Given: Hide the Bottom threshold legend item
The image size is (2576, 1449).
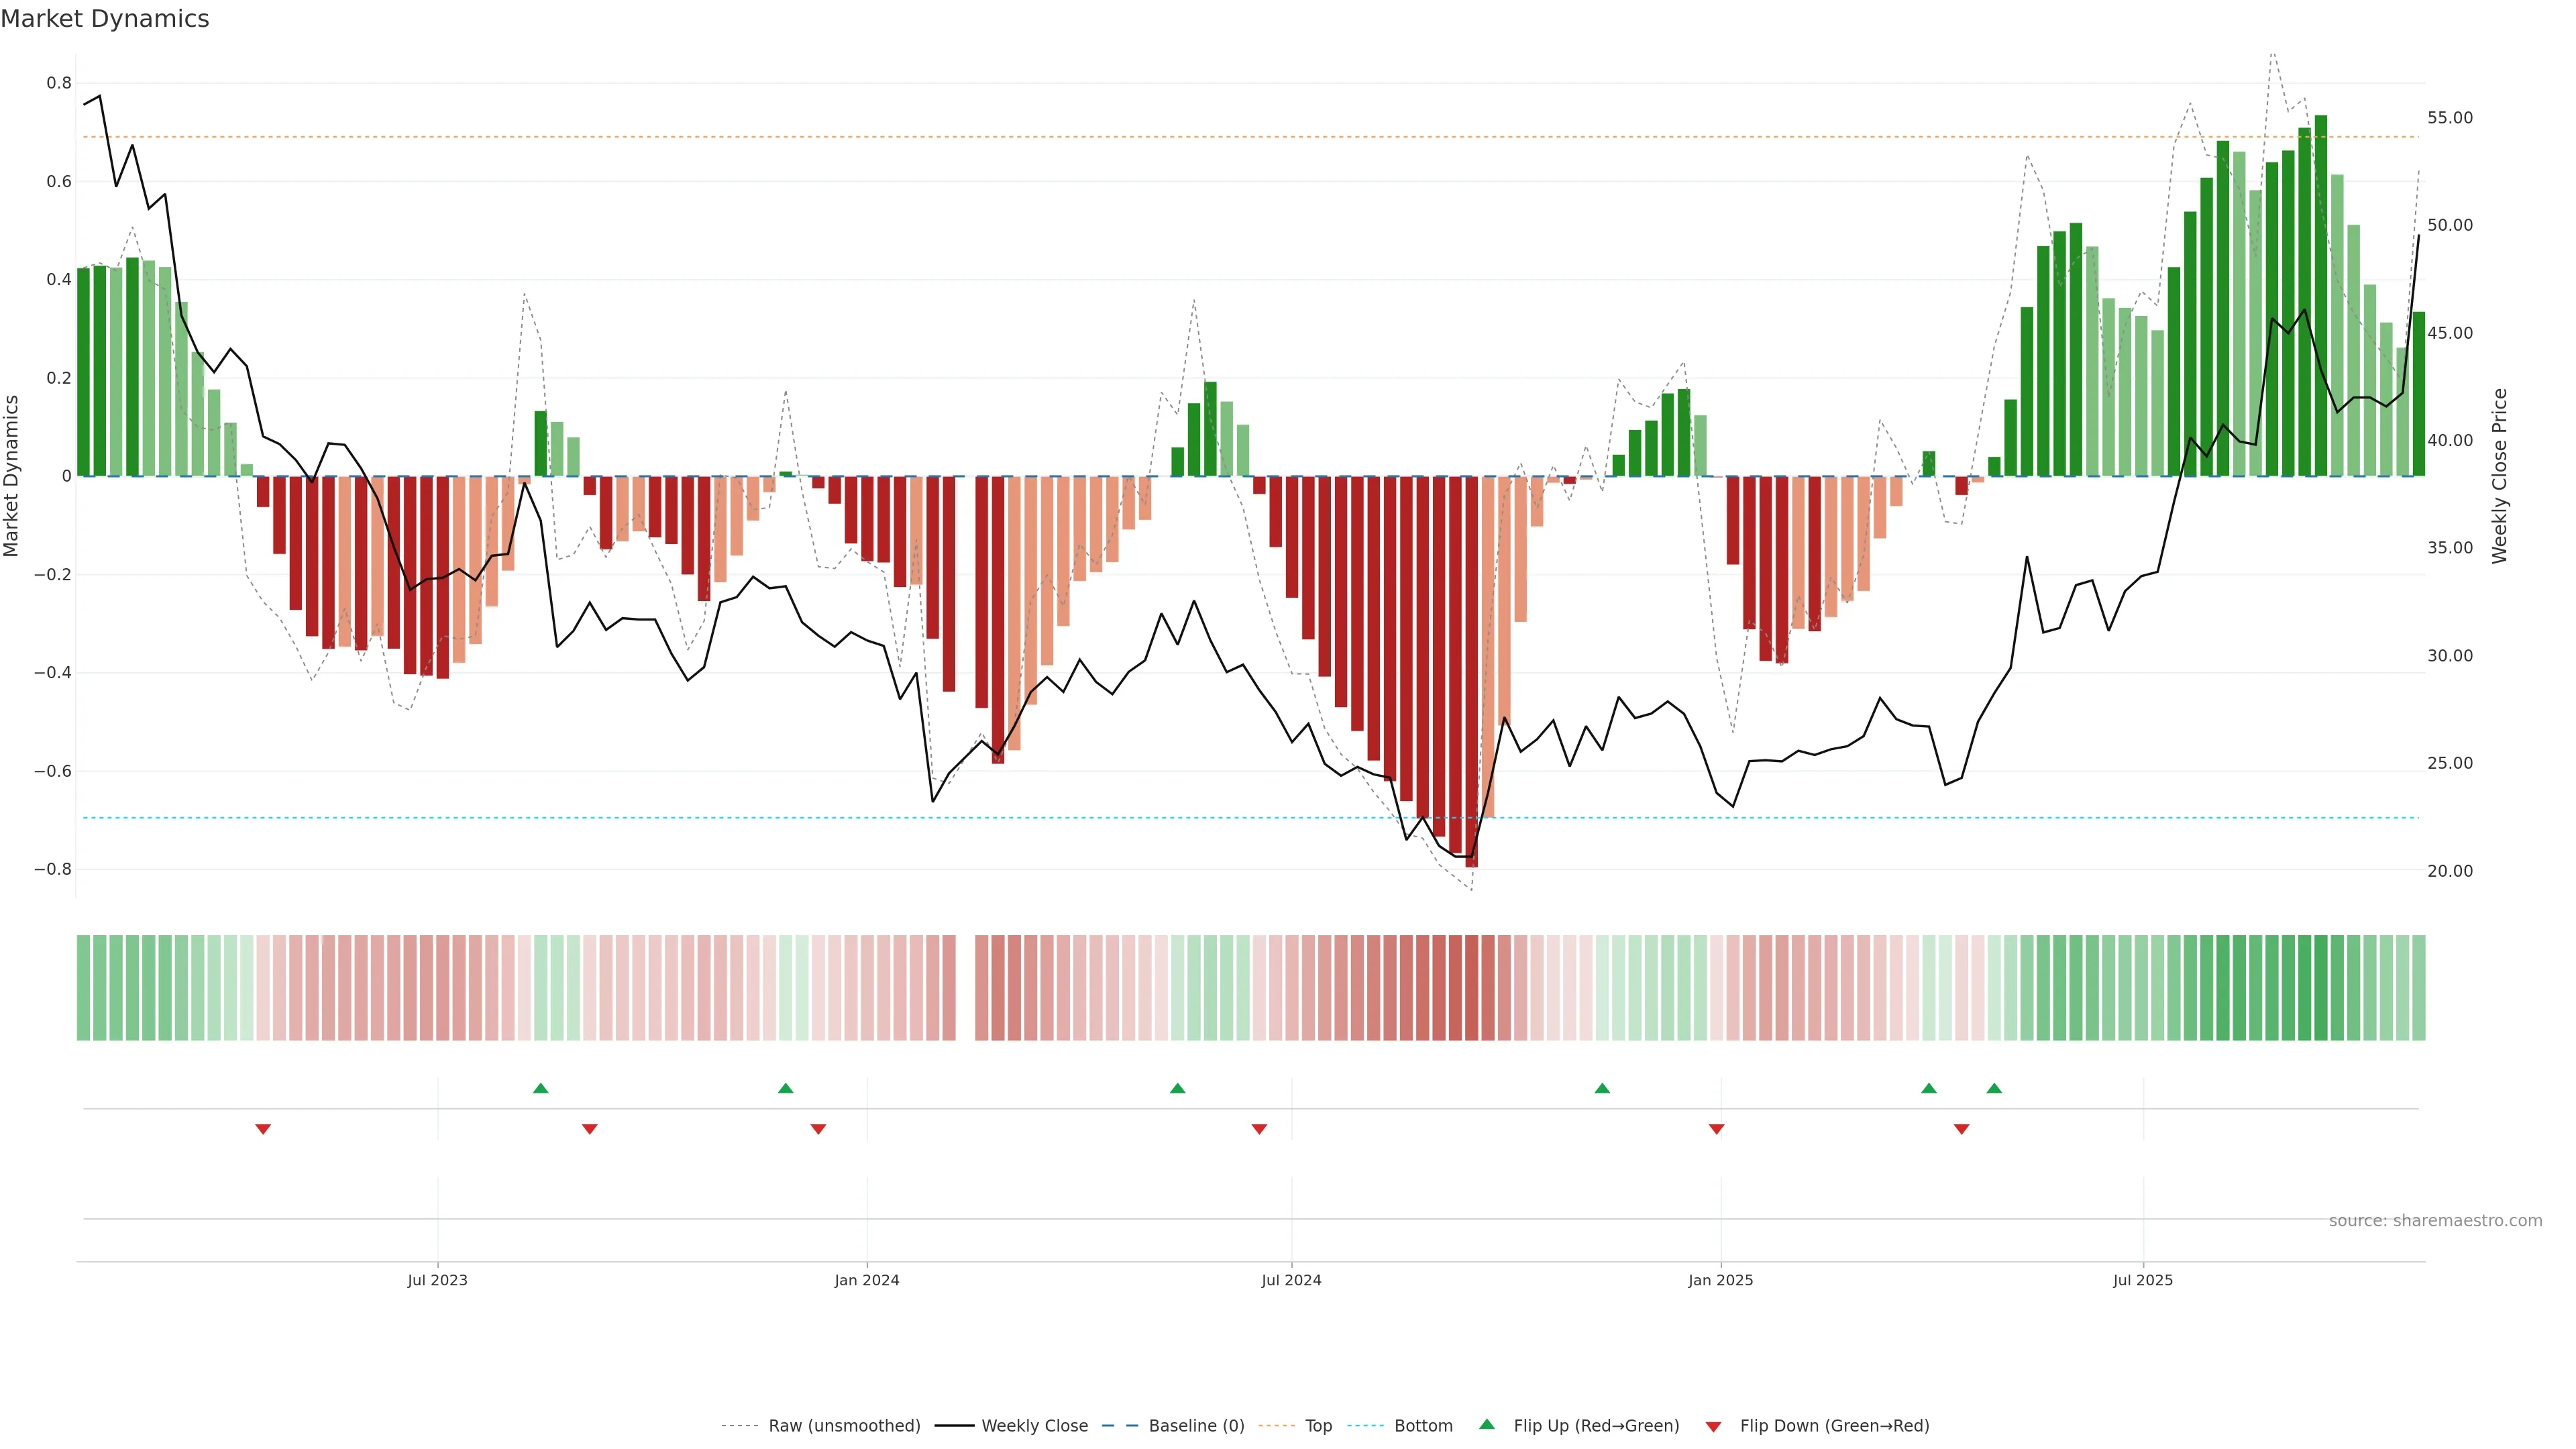Looking at the screenshot, I should pyautogui.click(x=1423, y=1426).
